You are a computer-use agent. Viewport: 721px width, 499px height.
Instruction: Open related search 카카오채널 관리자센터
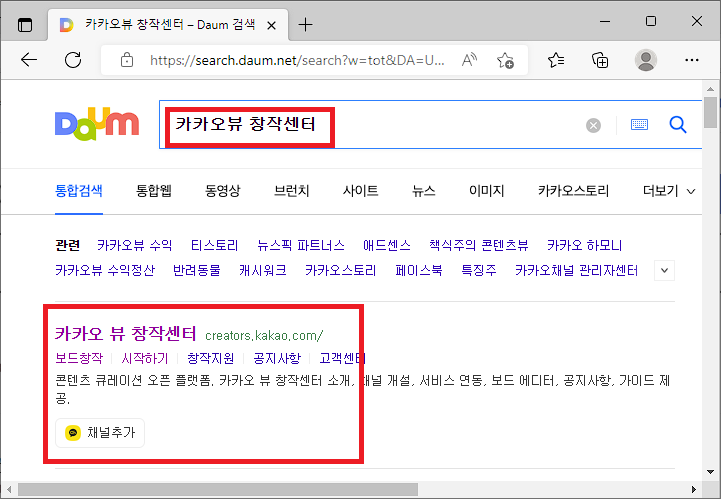[x=577, y=270]
